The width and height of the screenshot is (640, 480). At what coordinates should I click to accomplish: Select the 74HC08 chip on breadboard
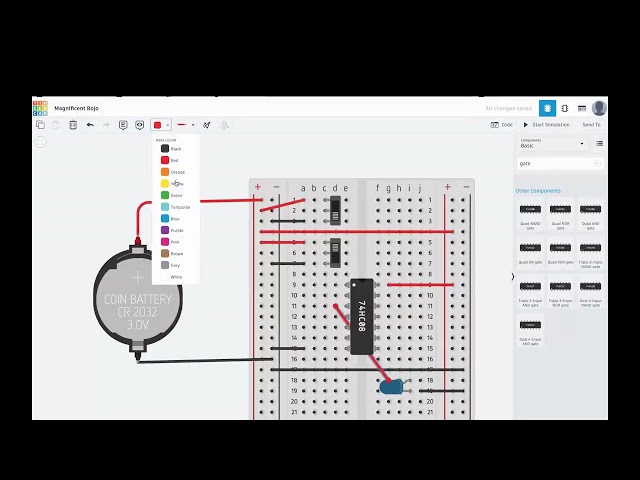pos(362,316)
